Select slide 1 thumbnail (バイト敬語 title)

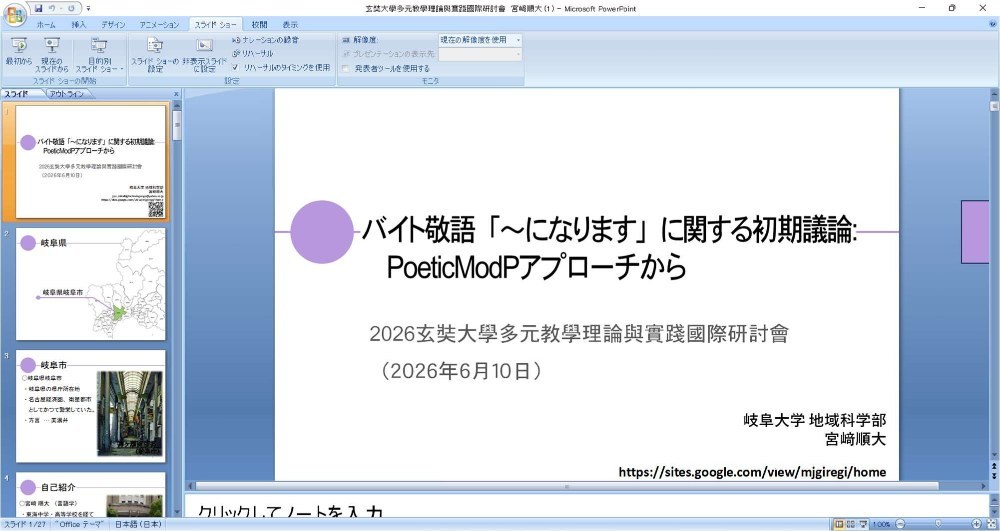91,162
